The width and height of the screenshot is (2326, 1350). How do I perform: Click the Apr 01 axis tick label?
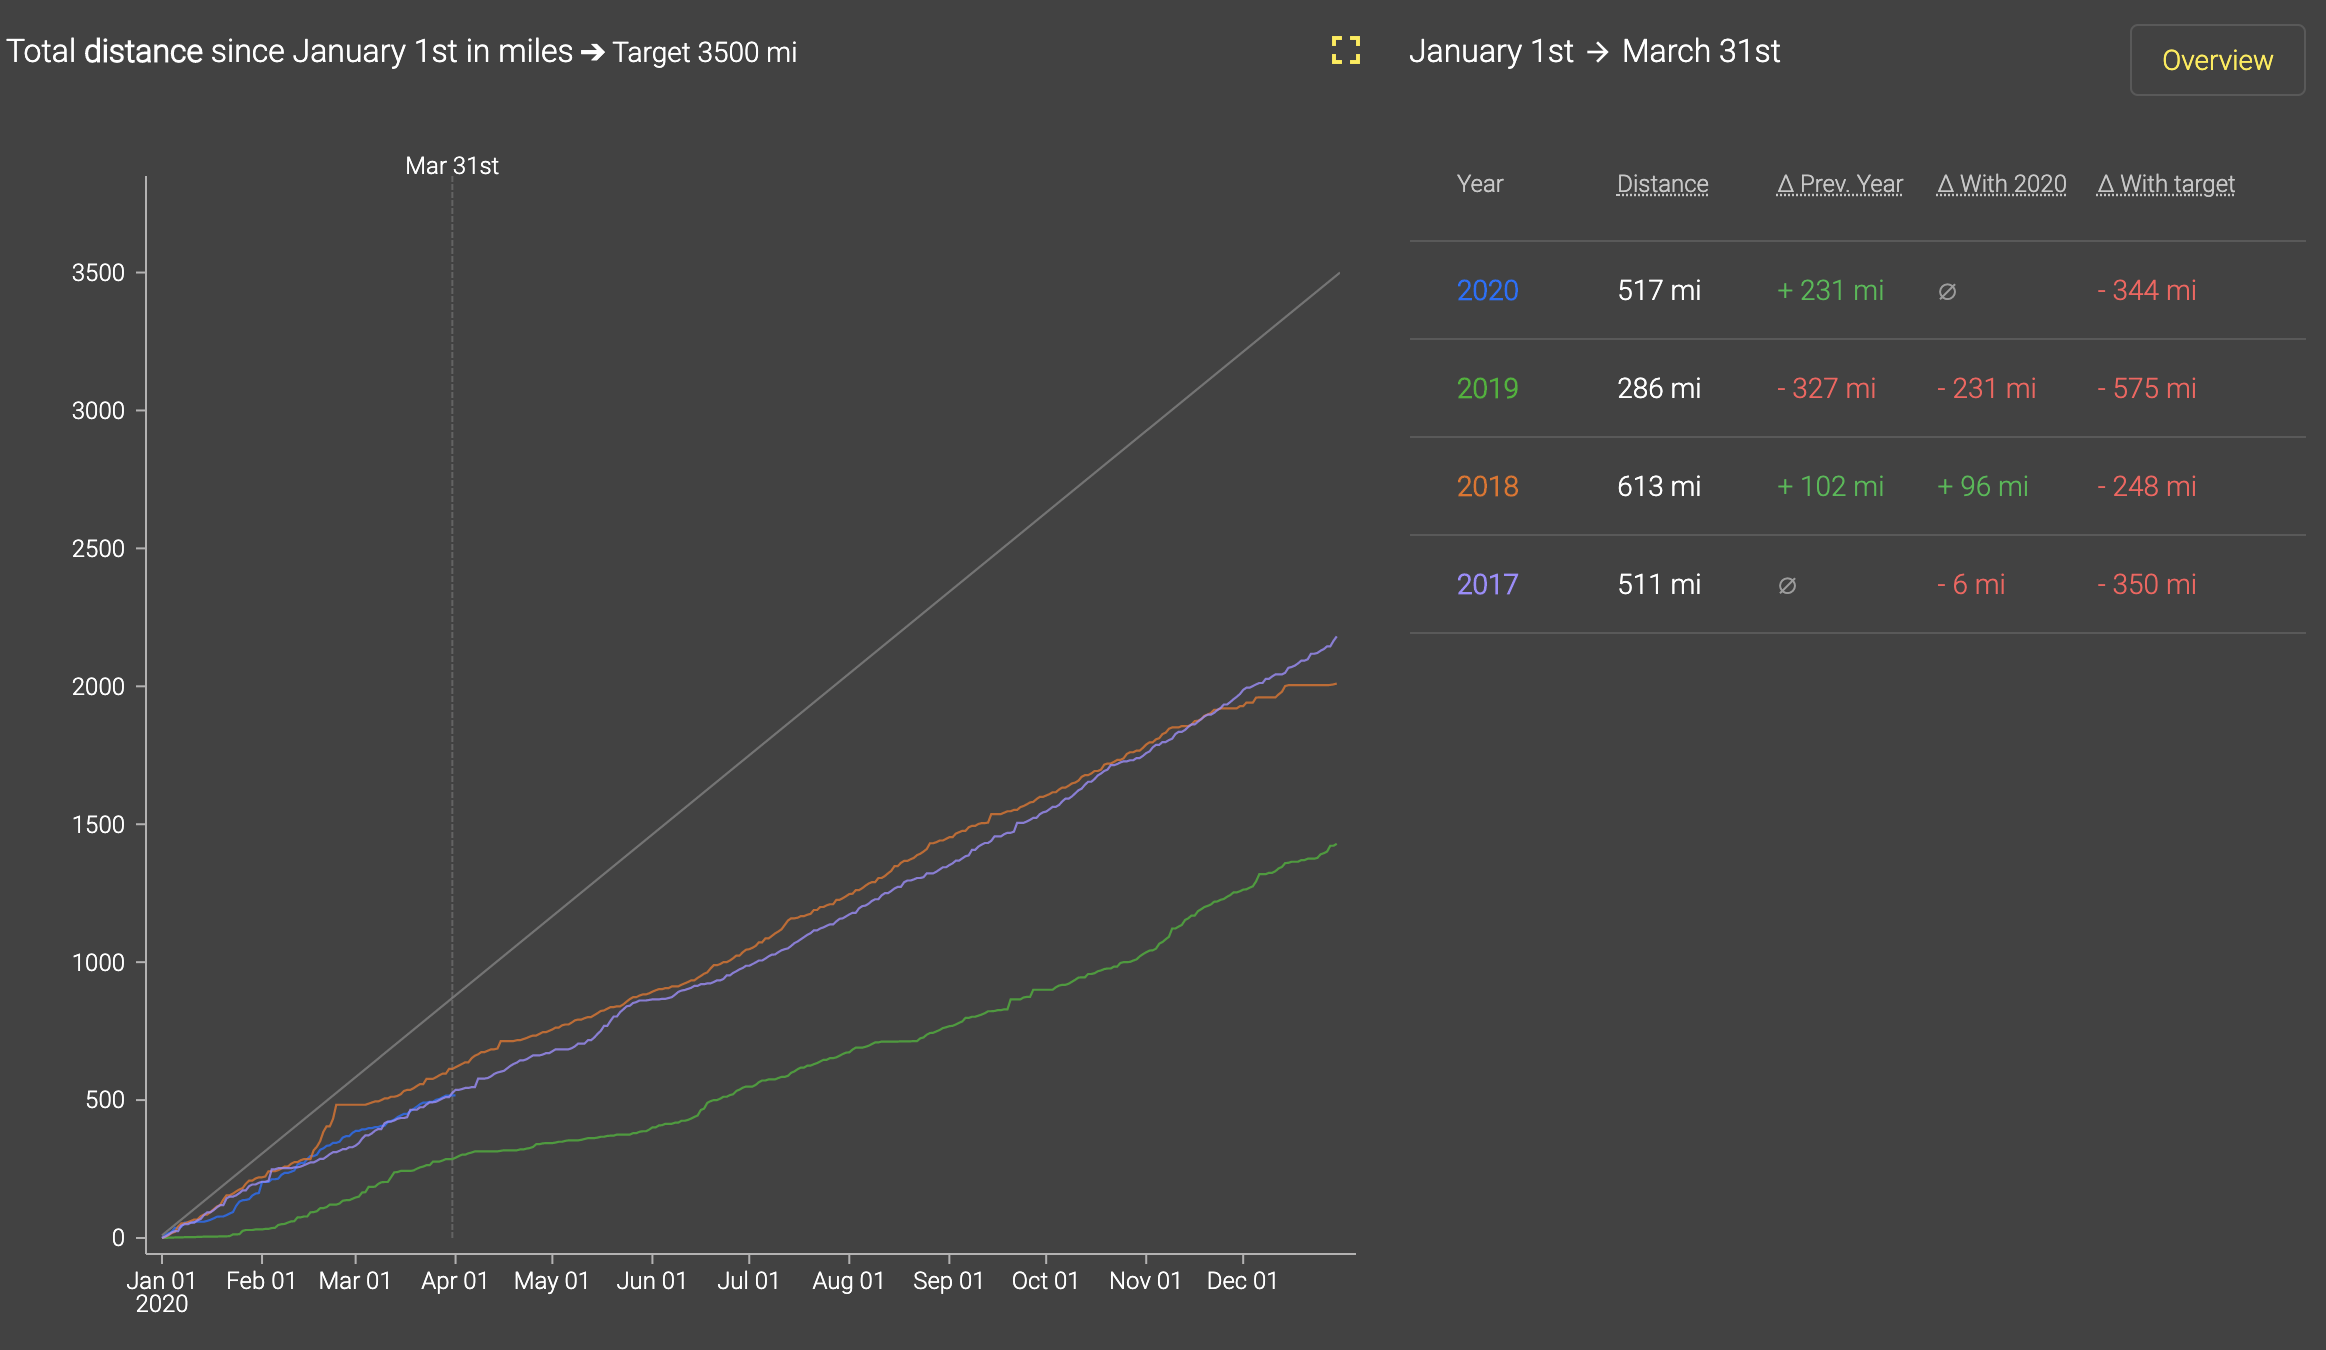tap(454, 1281)
